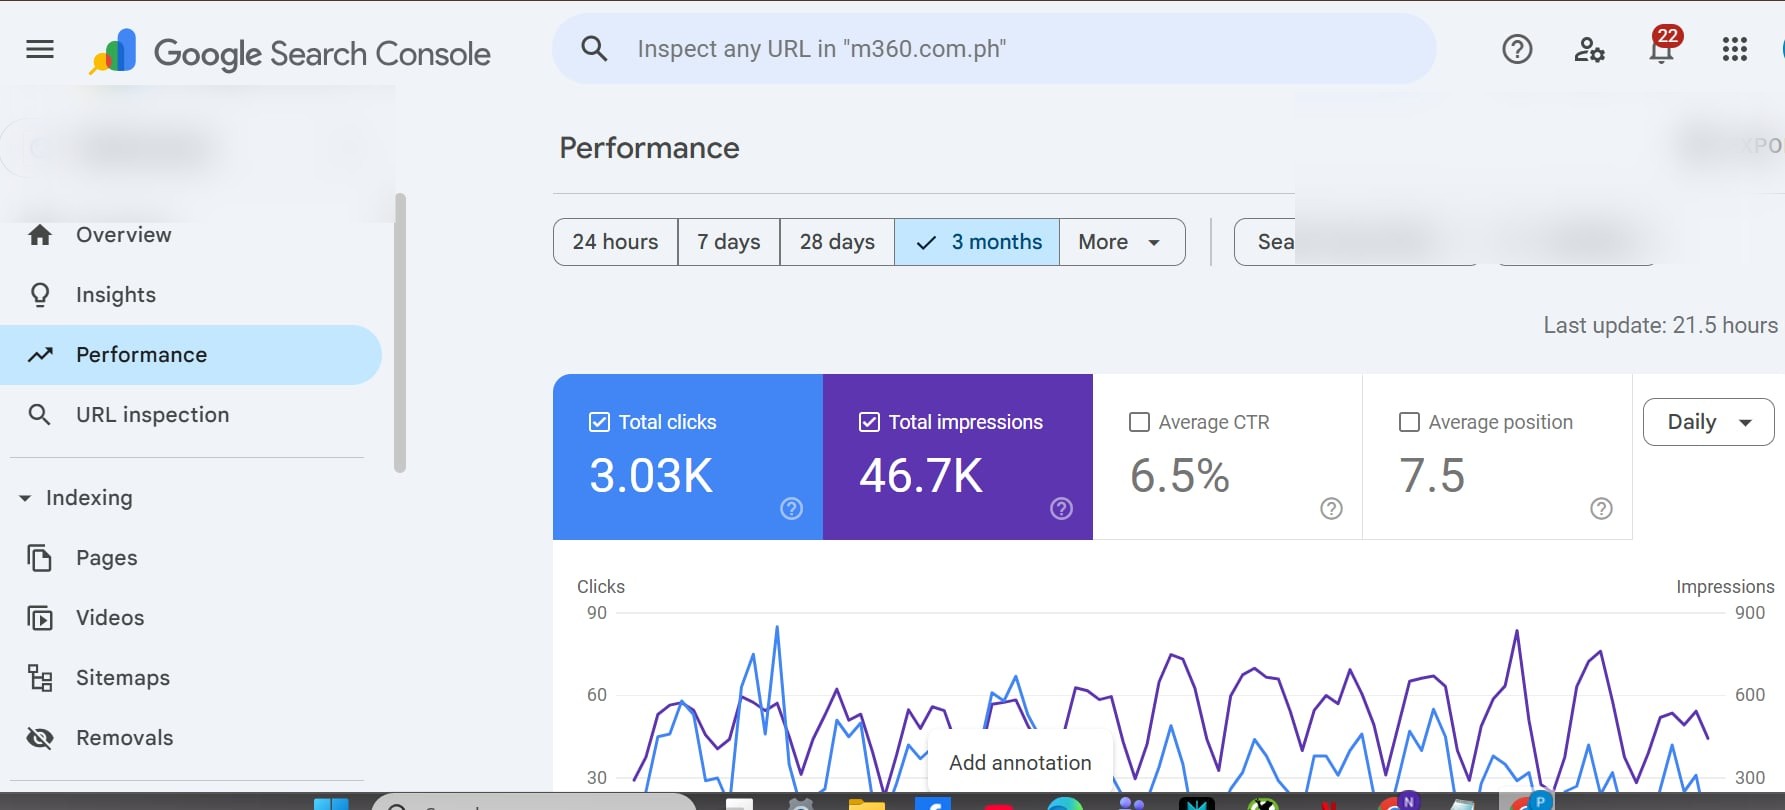The height and width of the screenshot is (810, 1785).
Task: Go to Overview in sidebar
Action: [x=190, y=235]
